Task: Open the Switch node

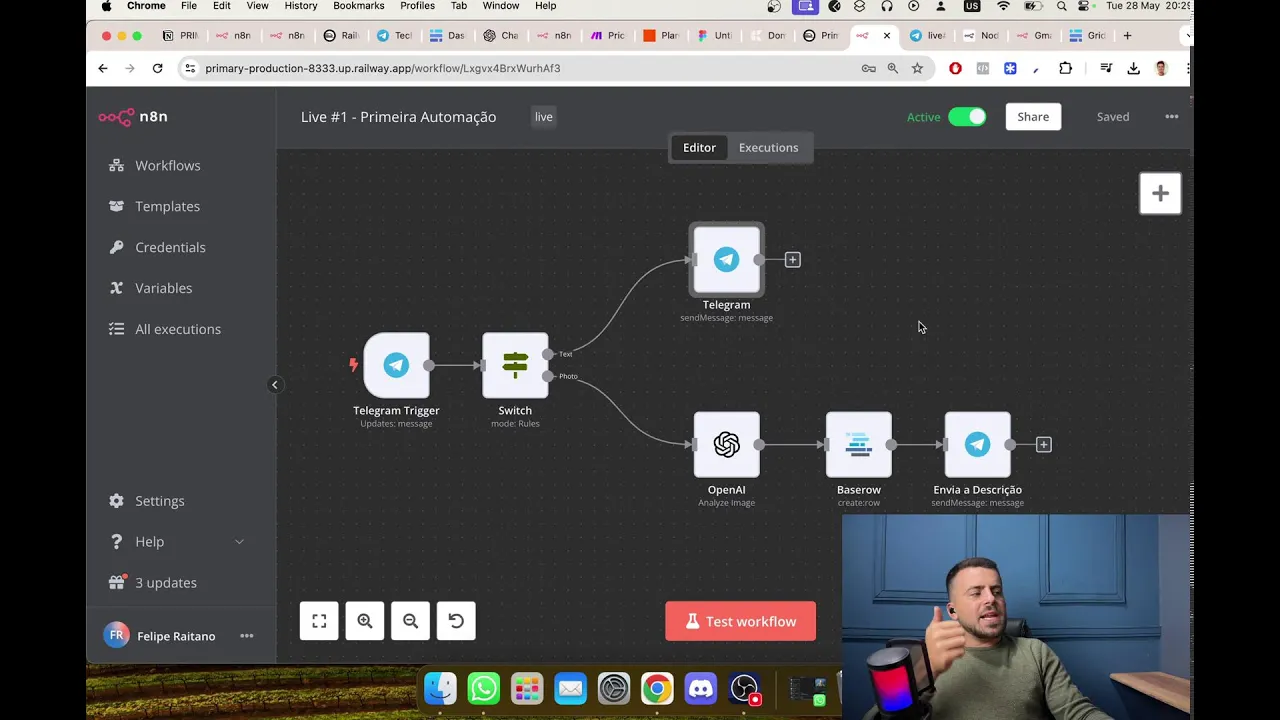Action: point(515,365)
